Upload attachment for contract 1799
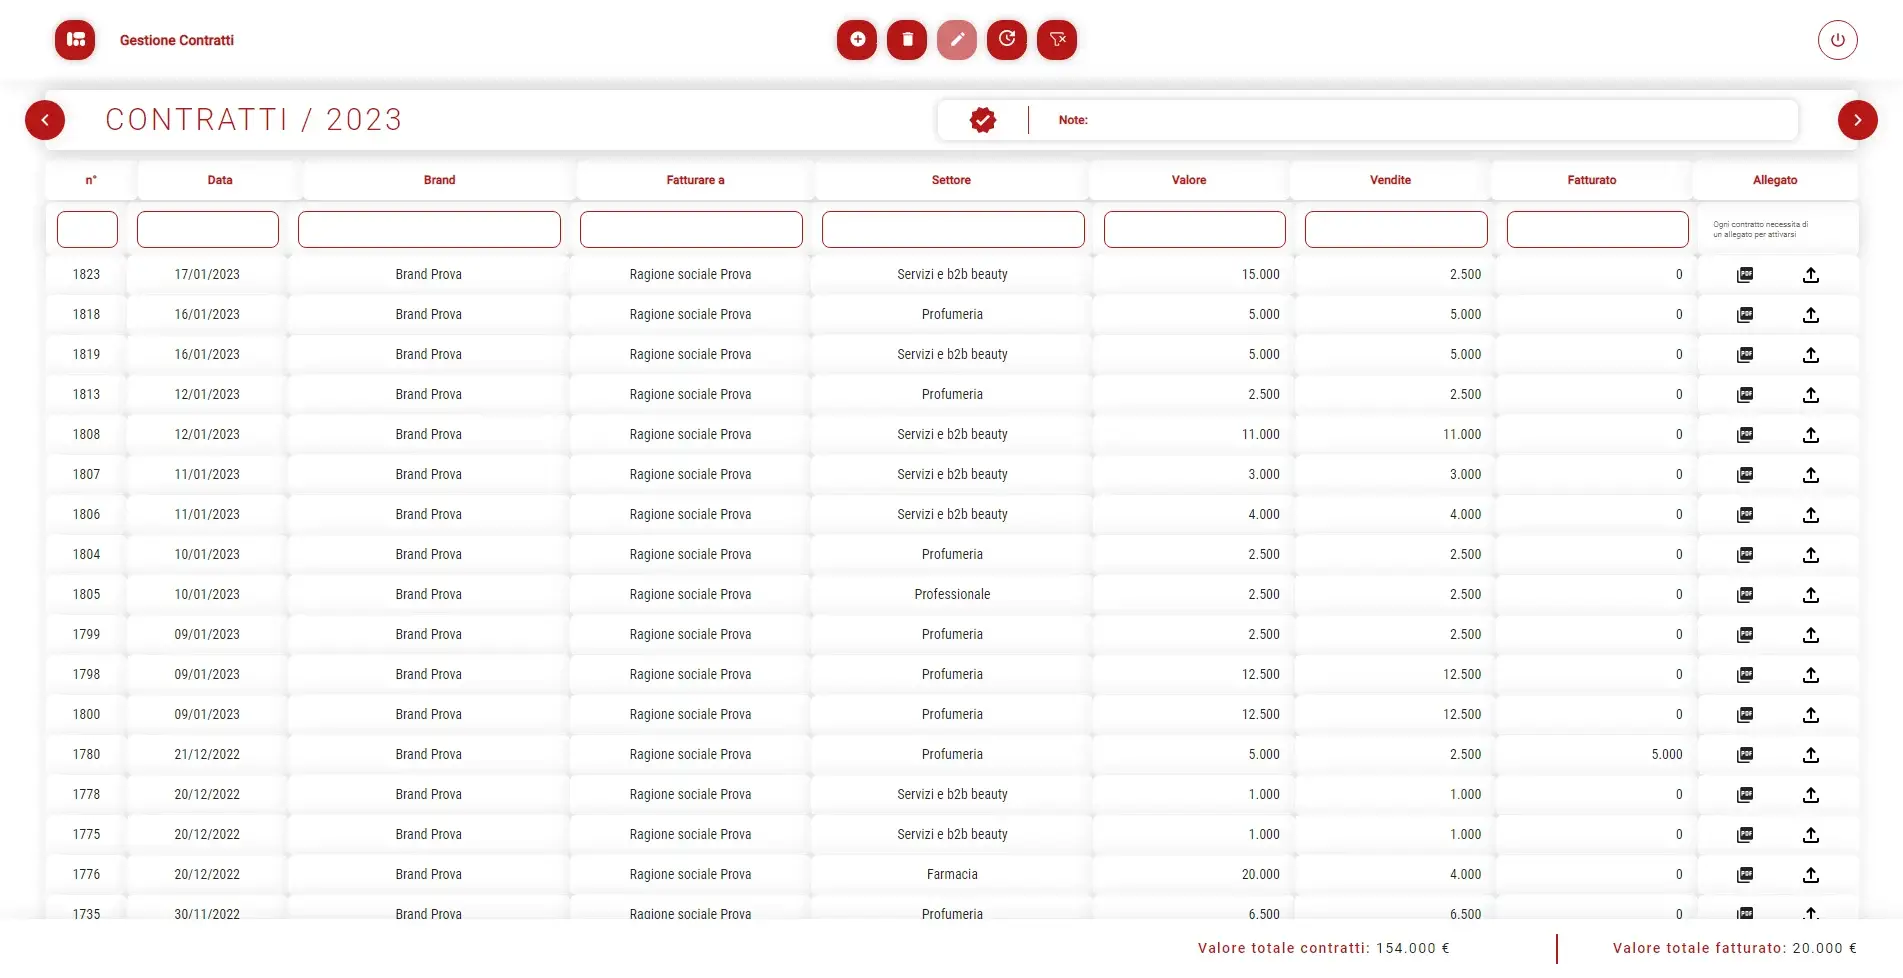This screenshot has height=978, width=1903. point(1811,634)
